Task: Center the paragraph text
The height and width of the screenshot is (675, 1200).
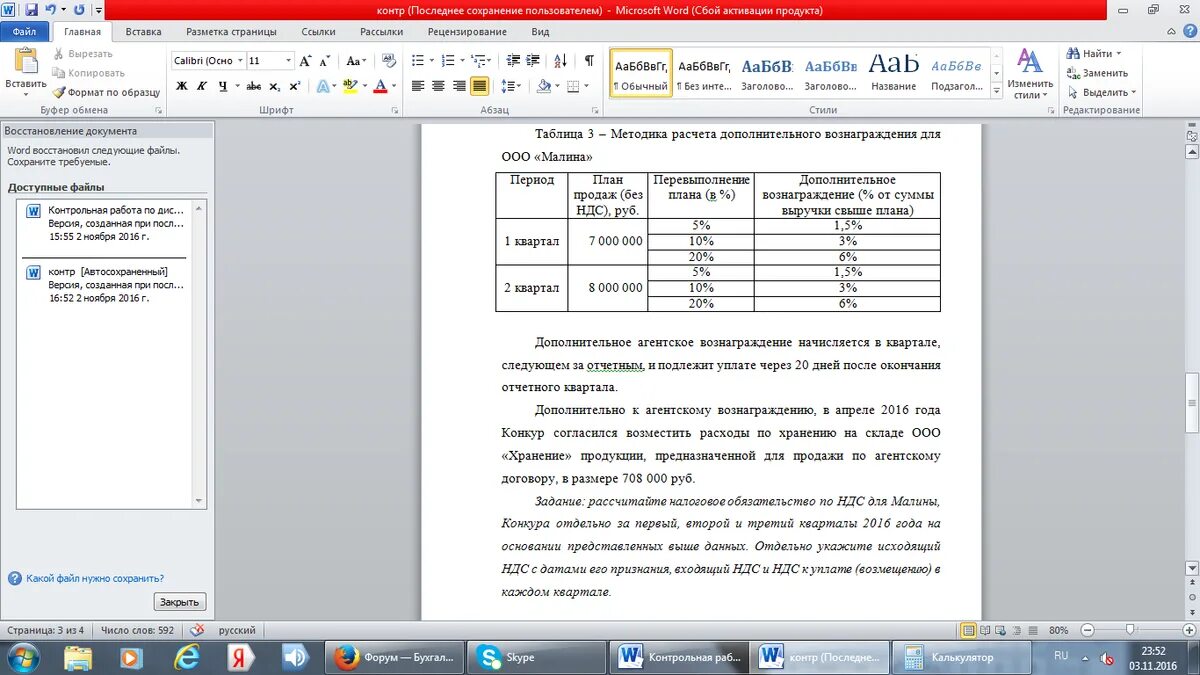Action: 438,86
